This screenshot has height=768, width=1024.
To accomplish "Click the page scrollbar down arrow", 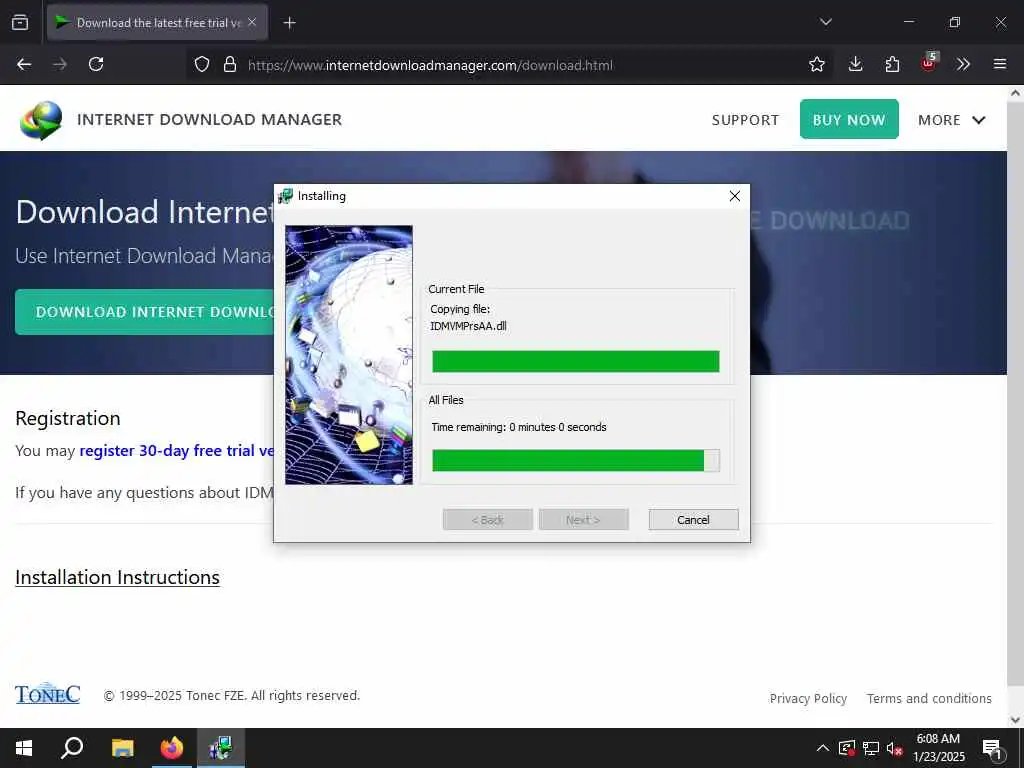I will (x=1015, y=720).
